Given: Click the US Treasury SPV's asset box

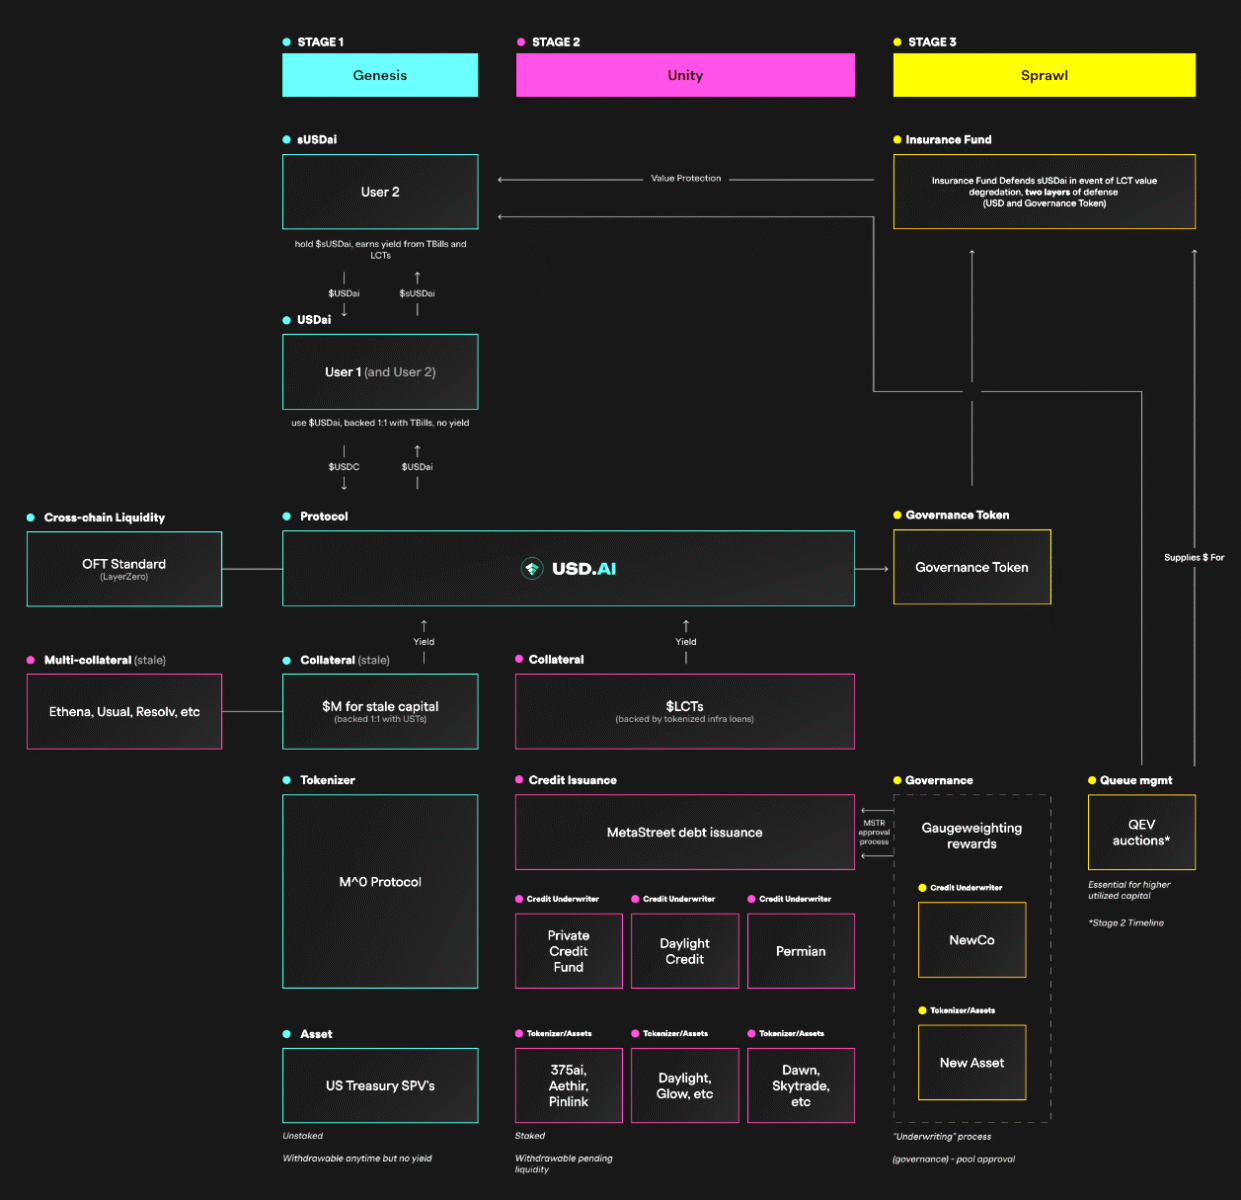Looking at the screenshot, I should click(x=380, y=1085).
